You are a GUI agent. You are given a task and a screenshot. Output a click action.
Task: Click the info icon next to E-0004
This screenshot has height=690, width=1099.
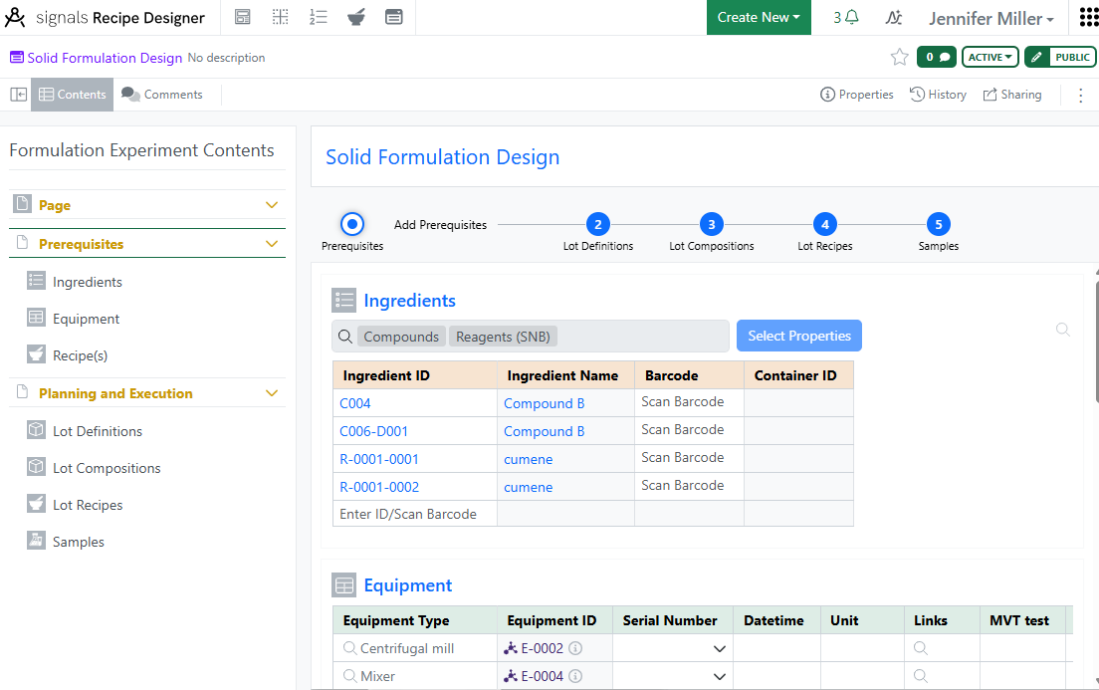[x=575, y=676]
